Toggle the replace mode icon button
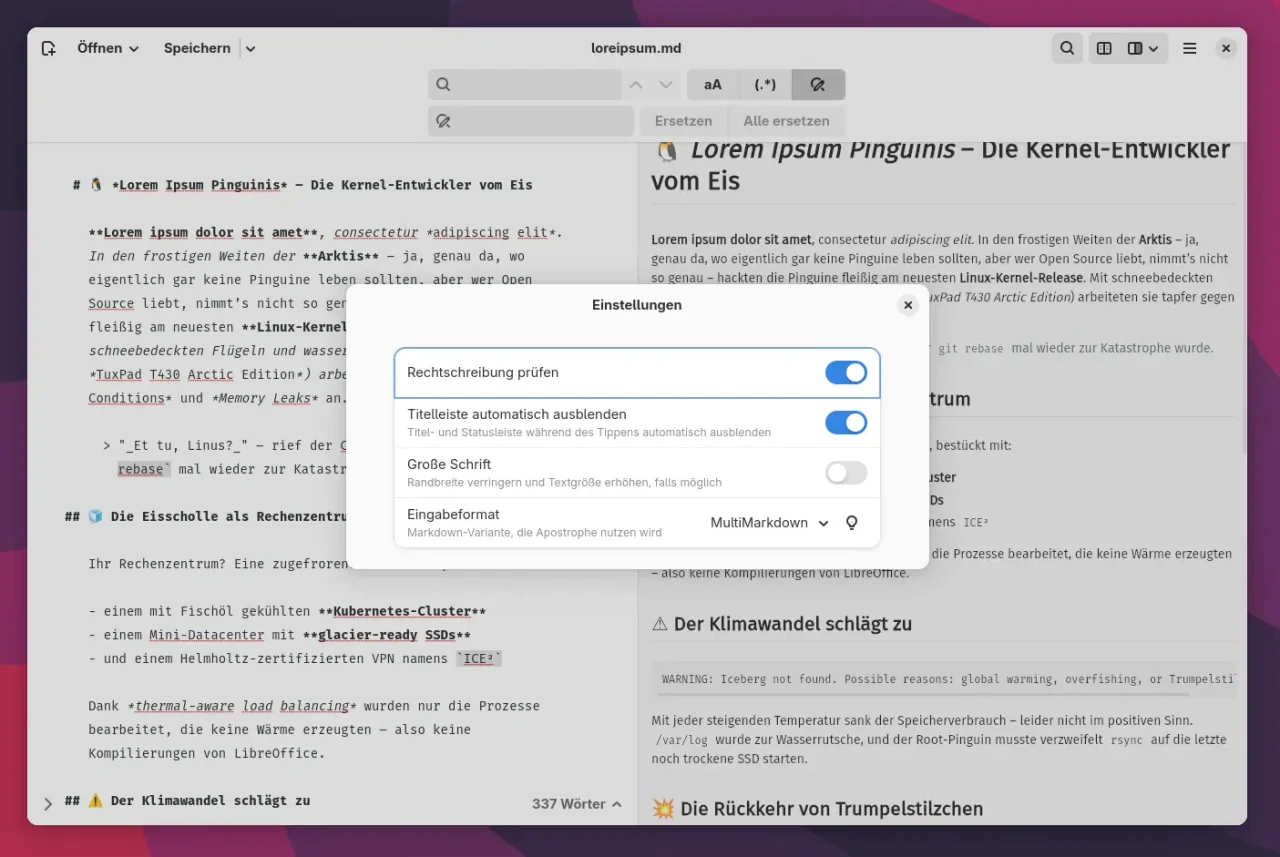Viewport: 1280px width, 857px height. click(817, 85)
